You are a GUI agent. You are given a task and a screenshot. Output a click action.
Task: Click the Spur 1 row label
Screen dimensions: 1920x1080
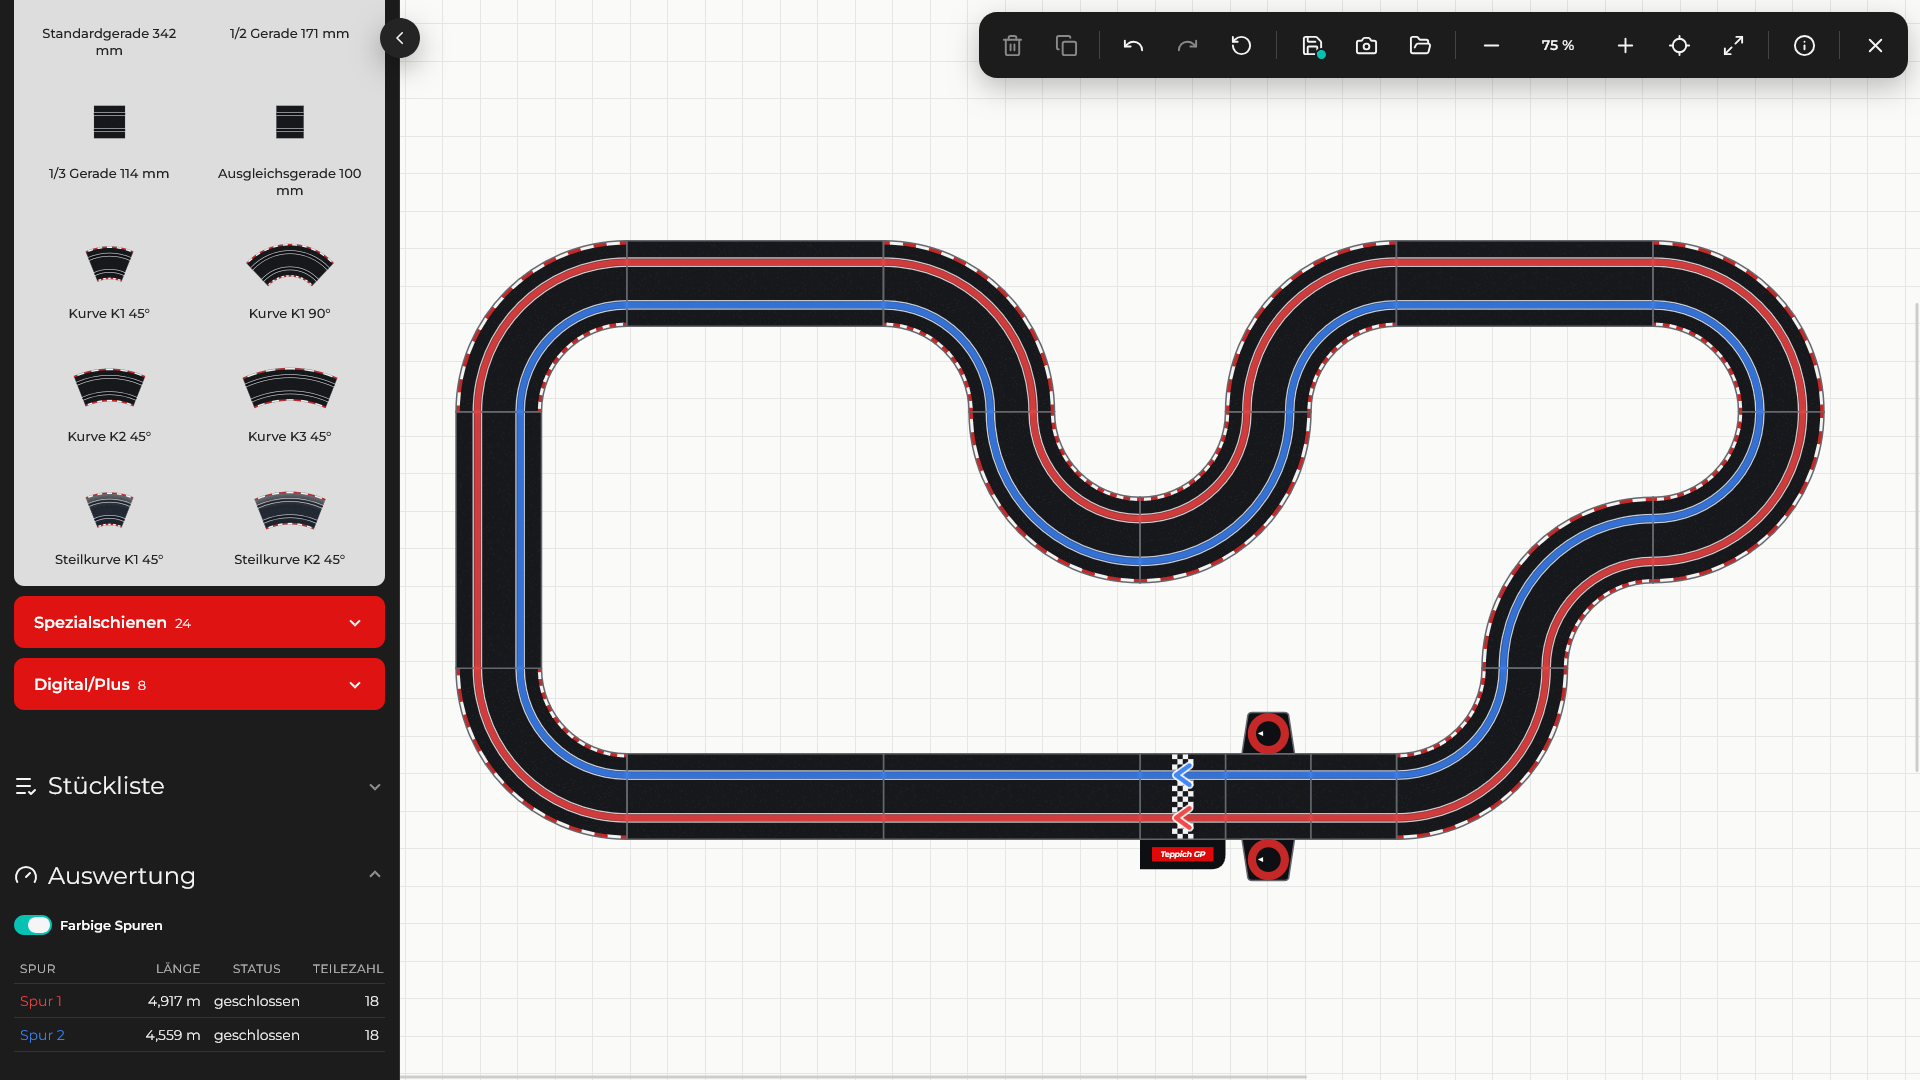pos(41,1001)
